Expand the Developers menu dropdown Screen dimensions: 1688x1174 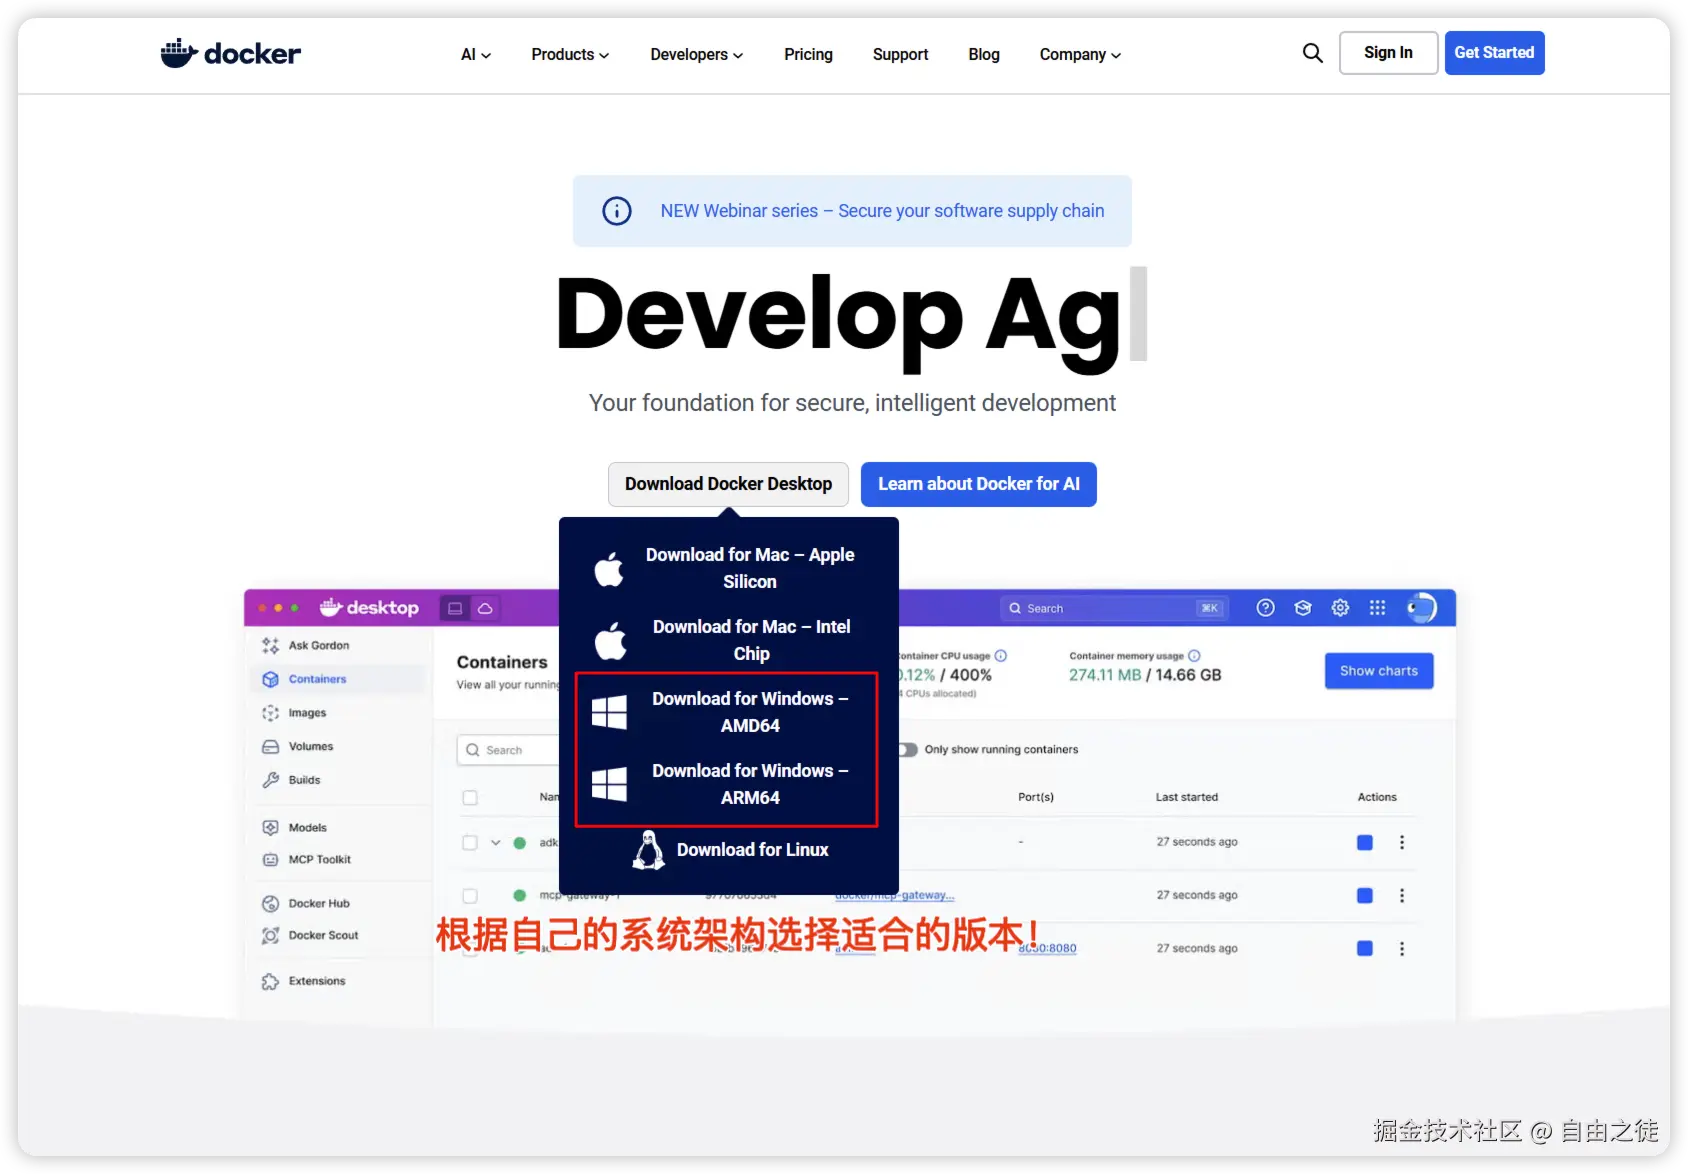pyautogui.click(x=697, y=55)
